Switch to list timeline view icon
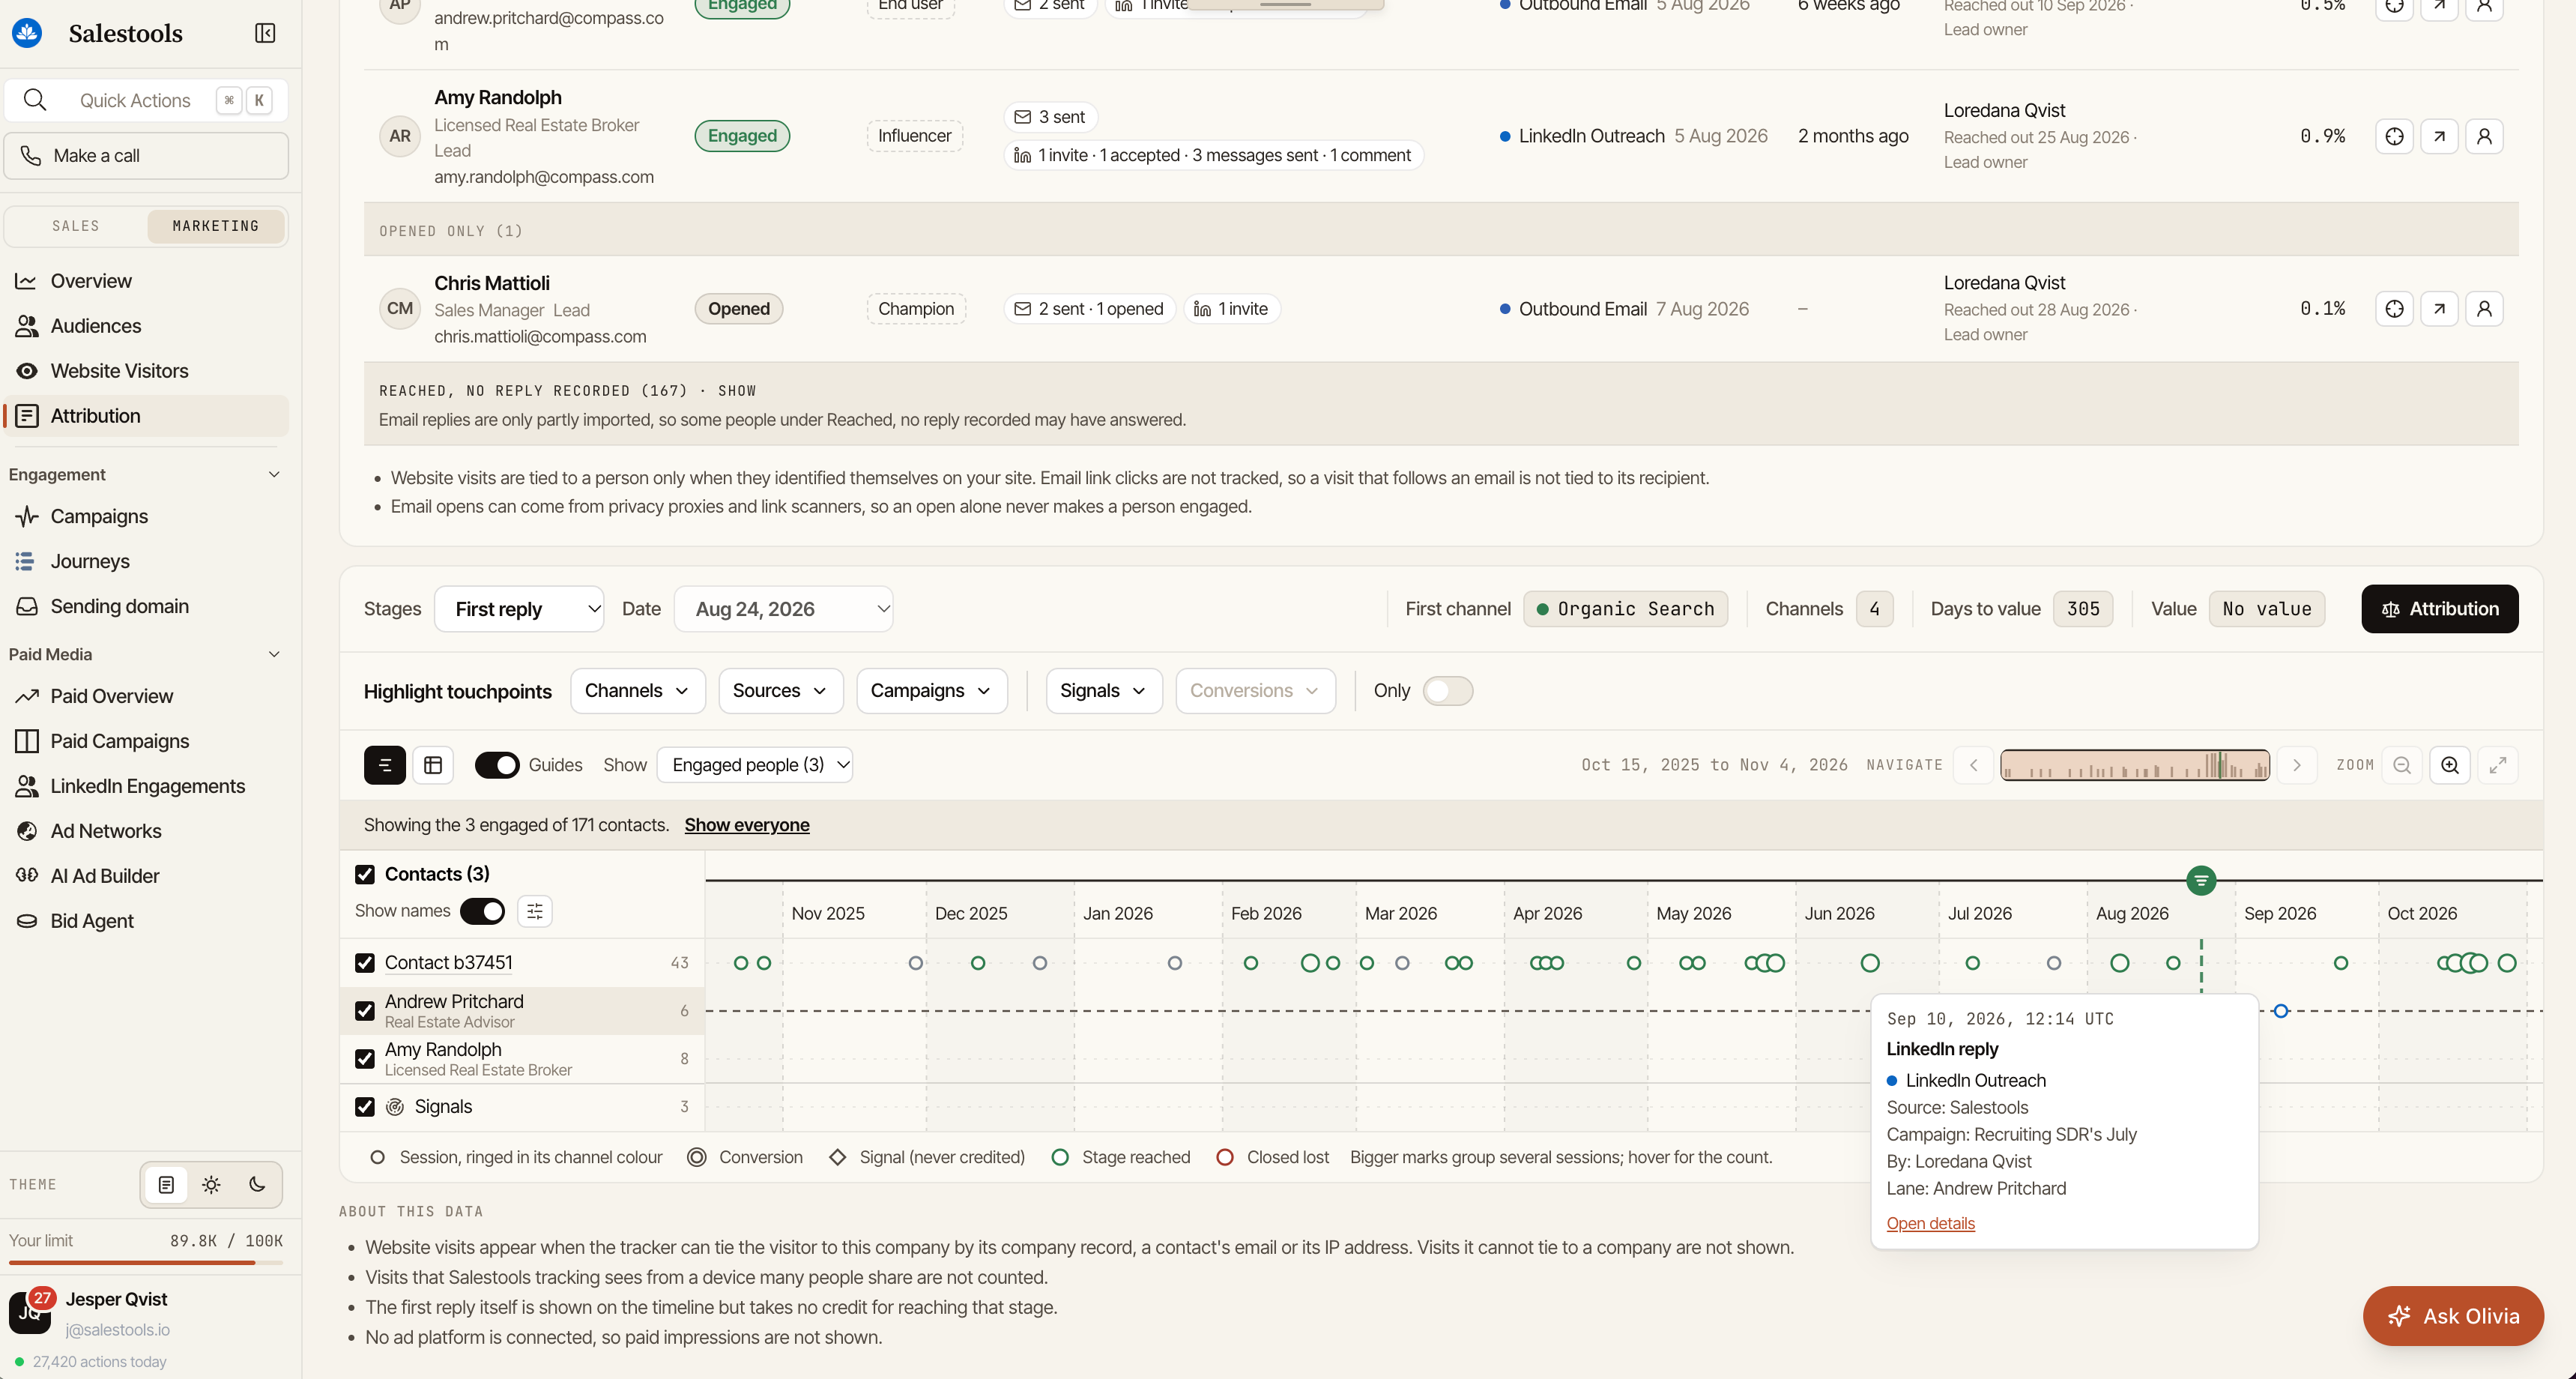Image resolution: width=2576 pixels, height=1379 pixels. pos(385,765)
